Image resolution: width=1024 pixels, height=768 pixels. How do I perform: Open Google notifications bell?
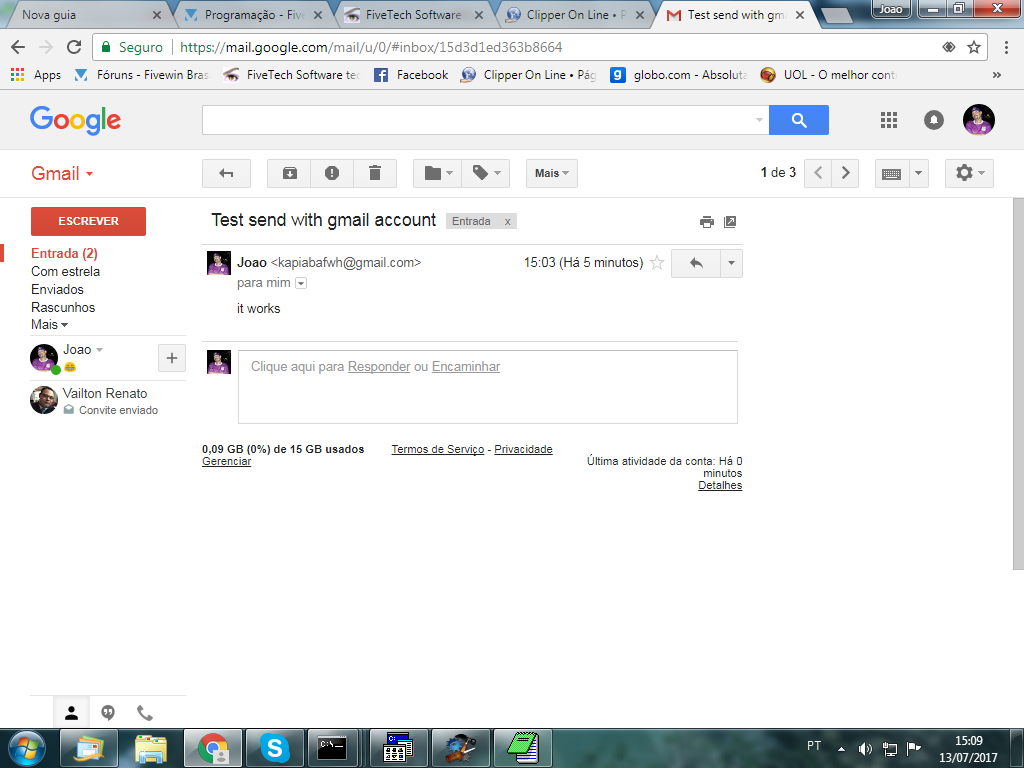pos(934,120)
